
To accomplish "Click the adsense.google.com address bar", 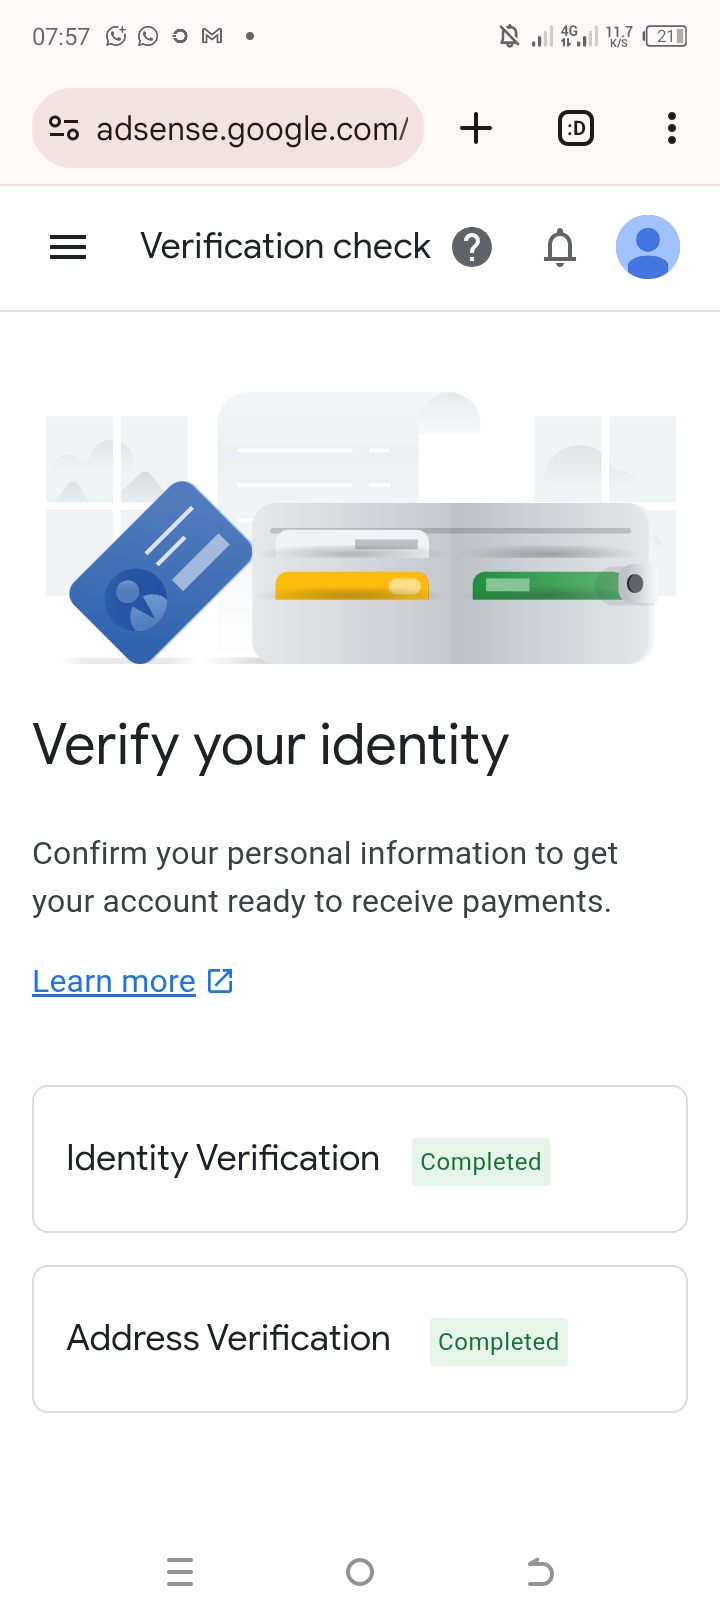I will 228,128.
